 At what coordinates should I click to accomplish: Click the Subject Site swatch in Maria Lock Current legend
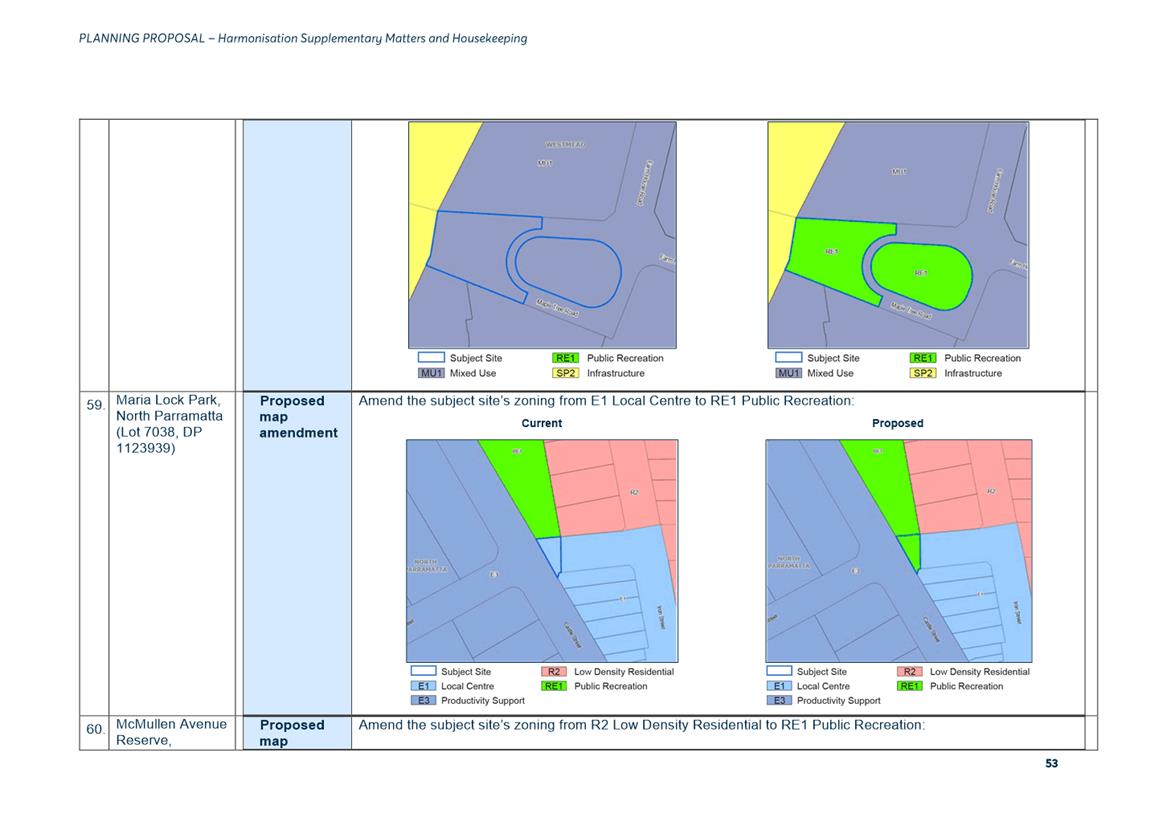click(423, 671)
